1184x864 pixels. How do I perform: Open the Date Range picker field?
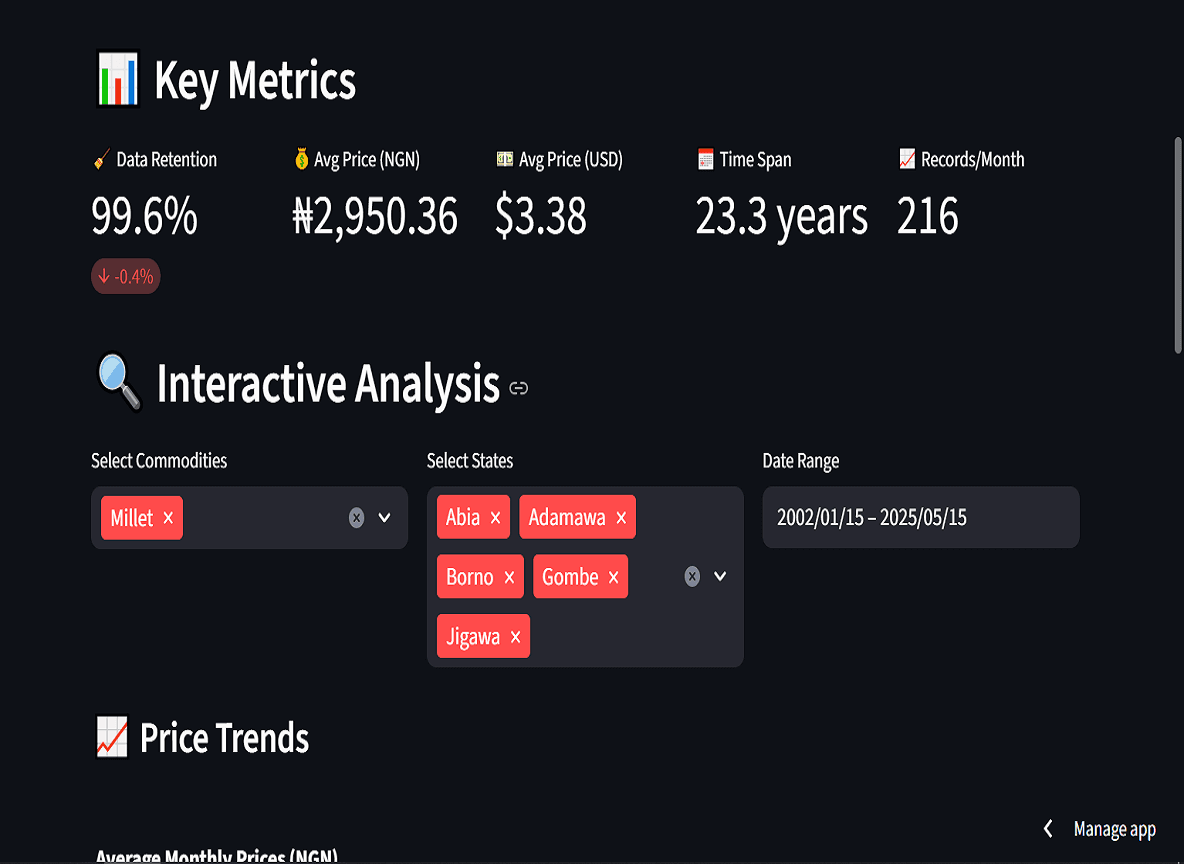pos(920,517)
